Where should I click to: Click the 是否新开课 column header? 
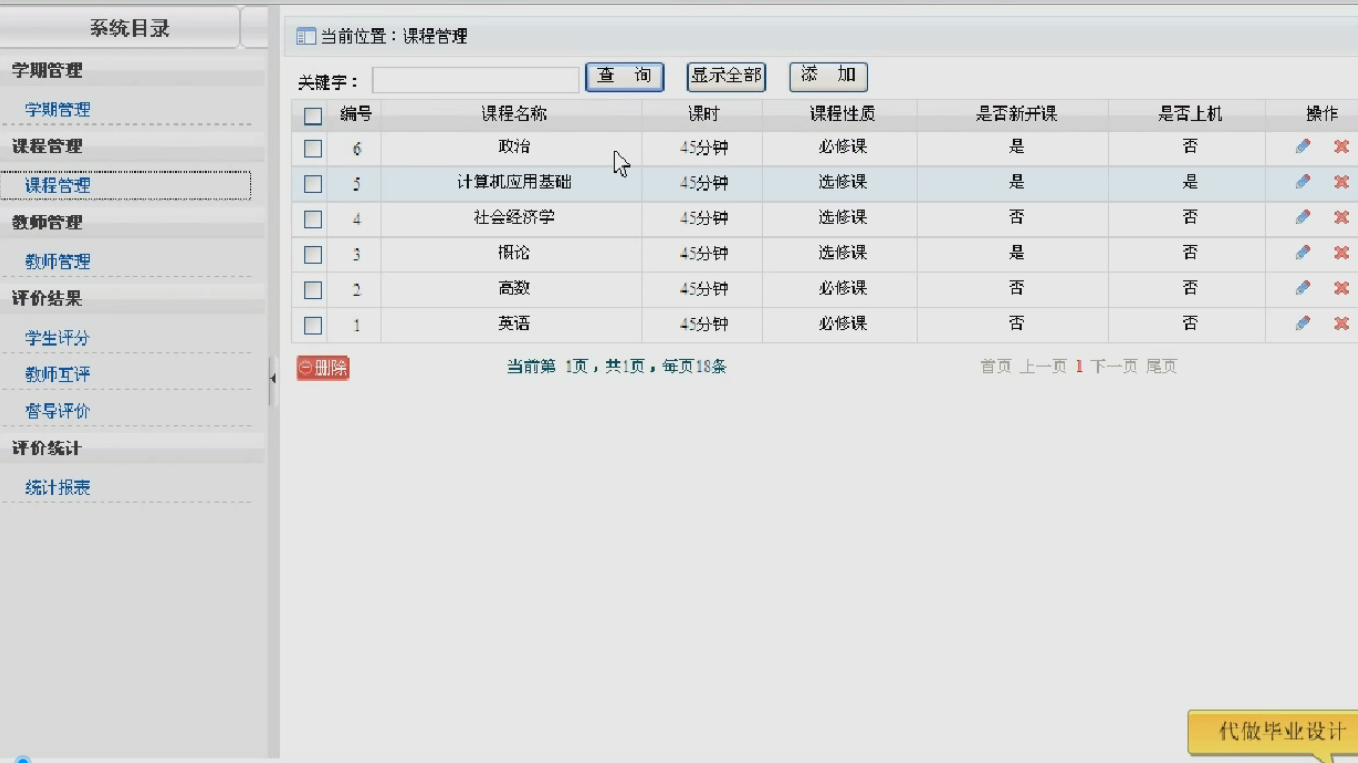tap(1016, 114)
